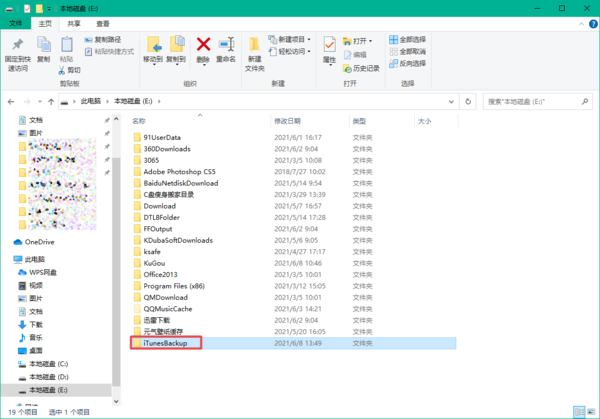Click Paste shortcut (粘贴快捷方式)
The image size is (600, 419).
click(109, 51)
